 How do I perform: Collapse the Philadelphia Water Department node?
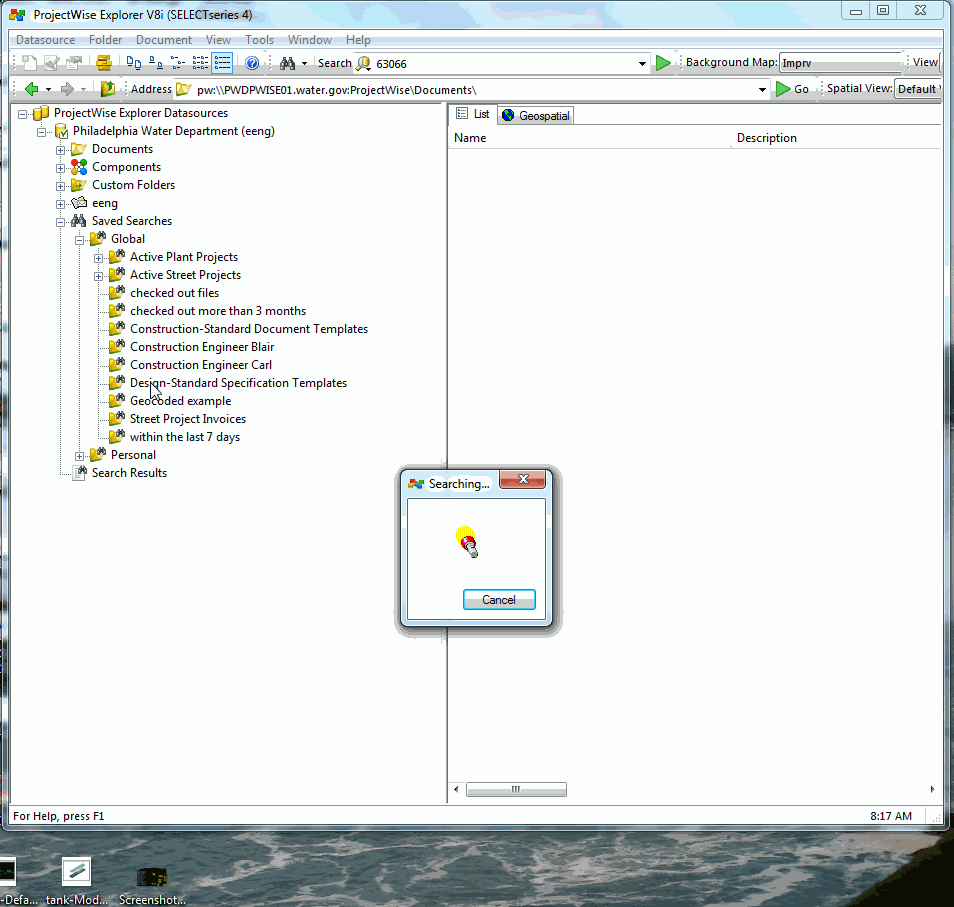click(41, 132)
